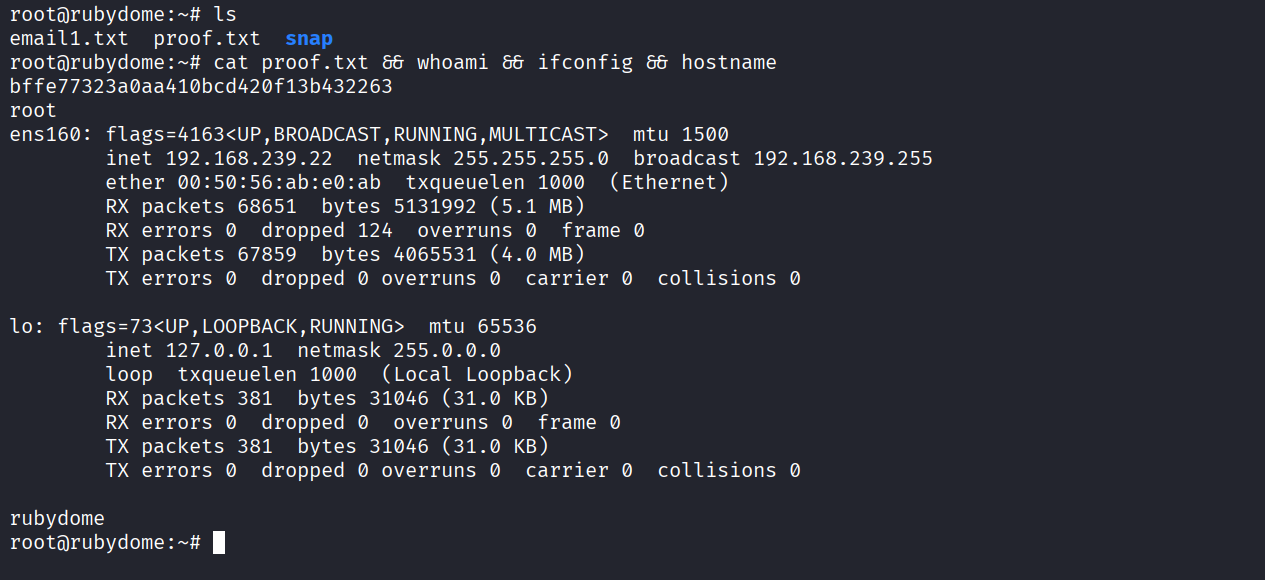Click the whoami output line 'root'
The image size is (1265, 580).
pos(33,111)
